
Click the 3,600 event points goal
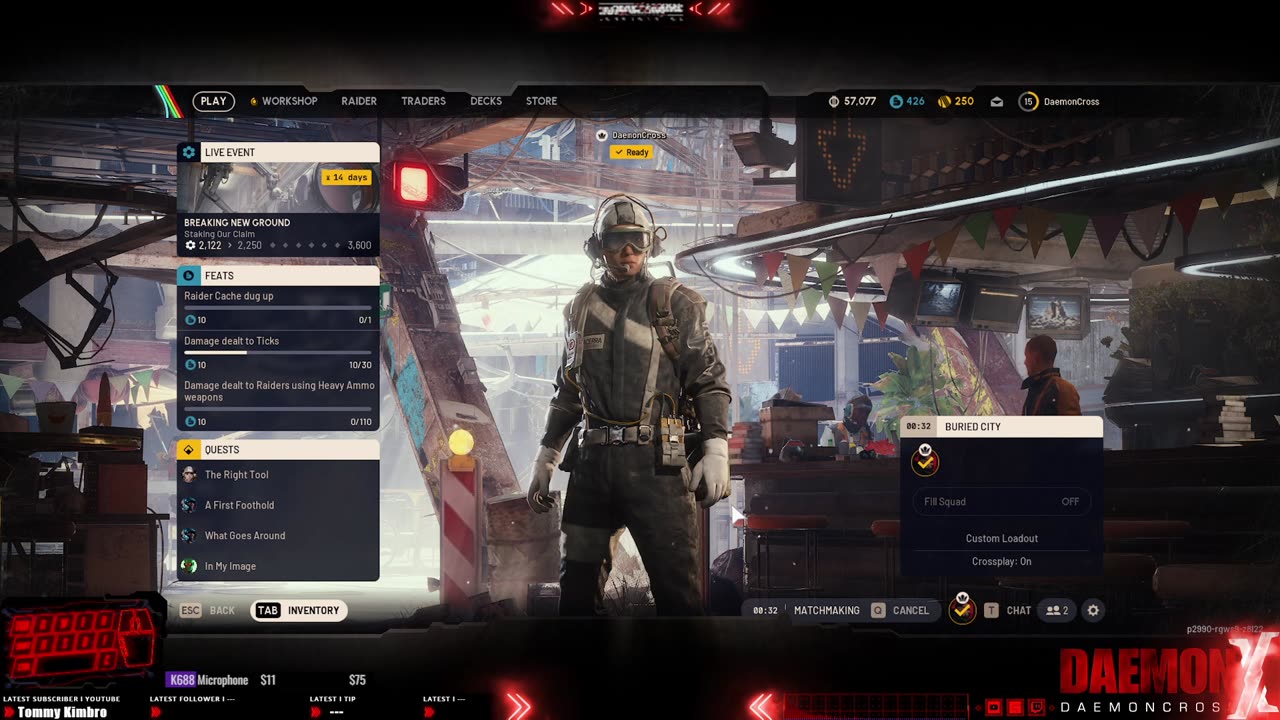(359, 245)
